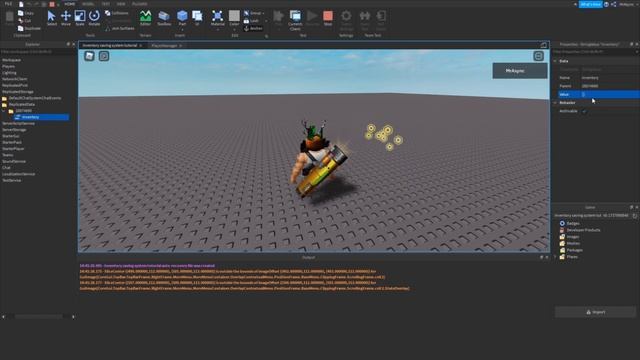Image resolution: width=640 pixels, height=360 pixels.
Task: Switch to the PLUGINS ribbon tab
Action: click(x=140, y=4)
